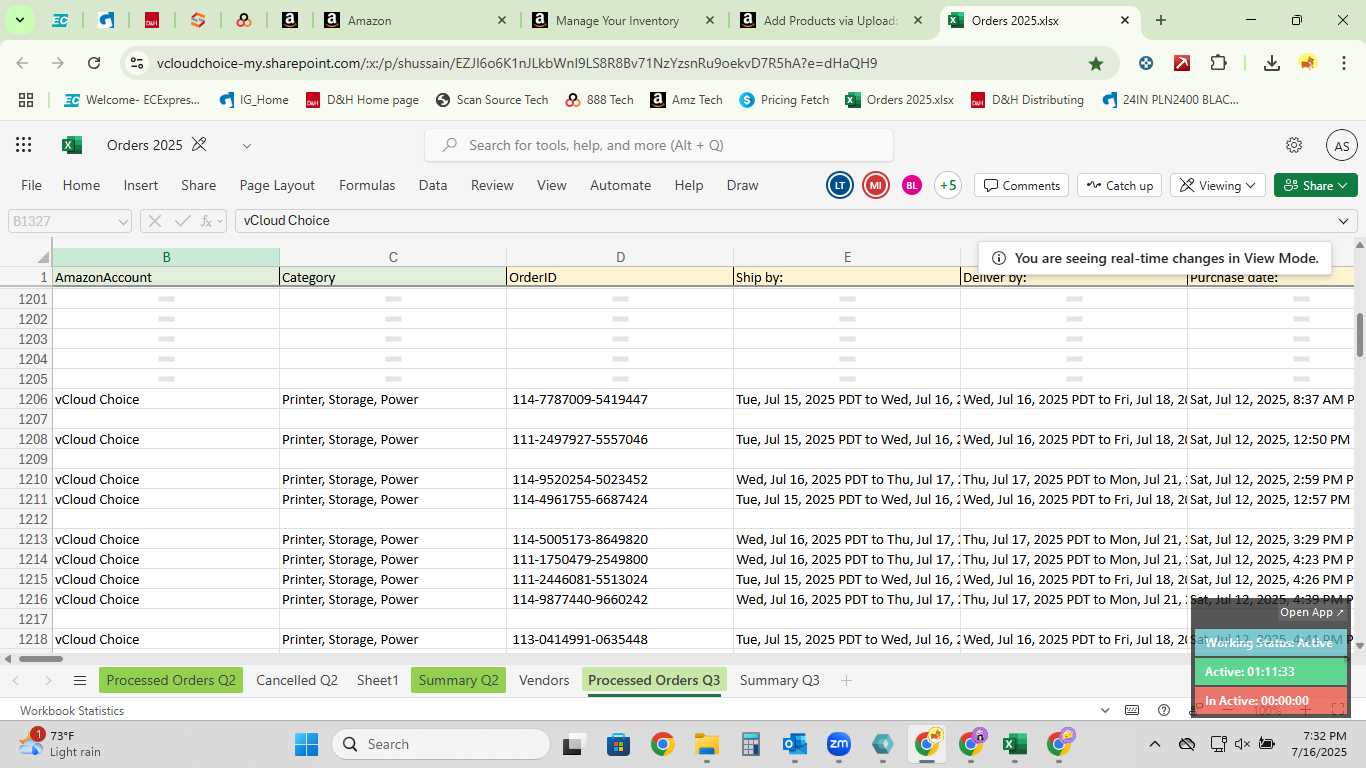Screen dimensions: 1366x768
Task: Show hidden system tray icons chevron
Action: click(x=1154, y=744)
